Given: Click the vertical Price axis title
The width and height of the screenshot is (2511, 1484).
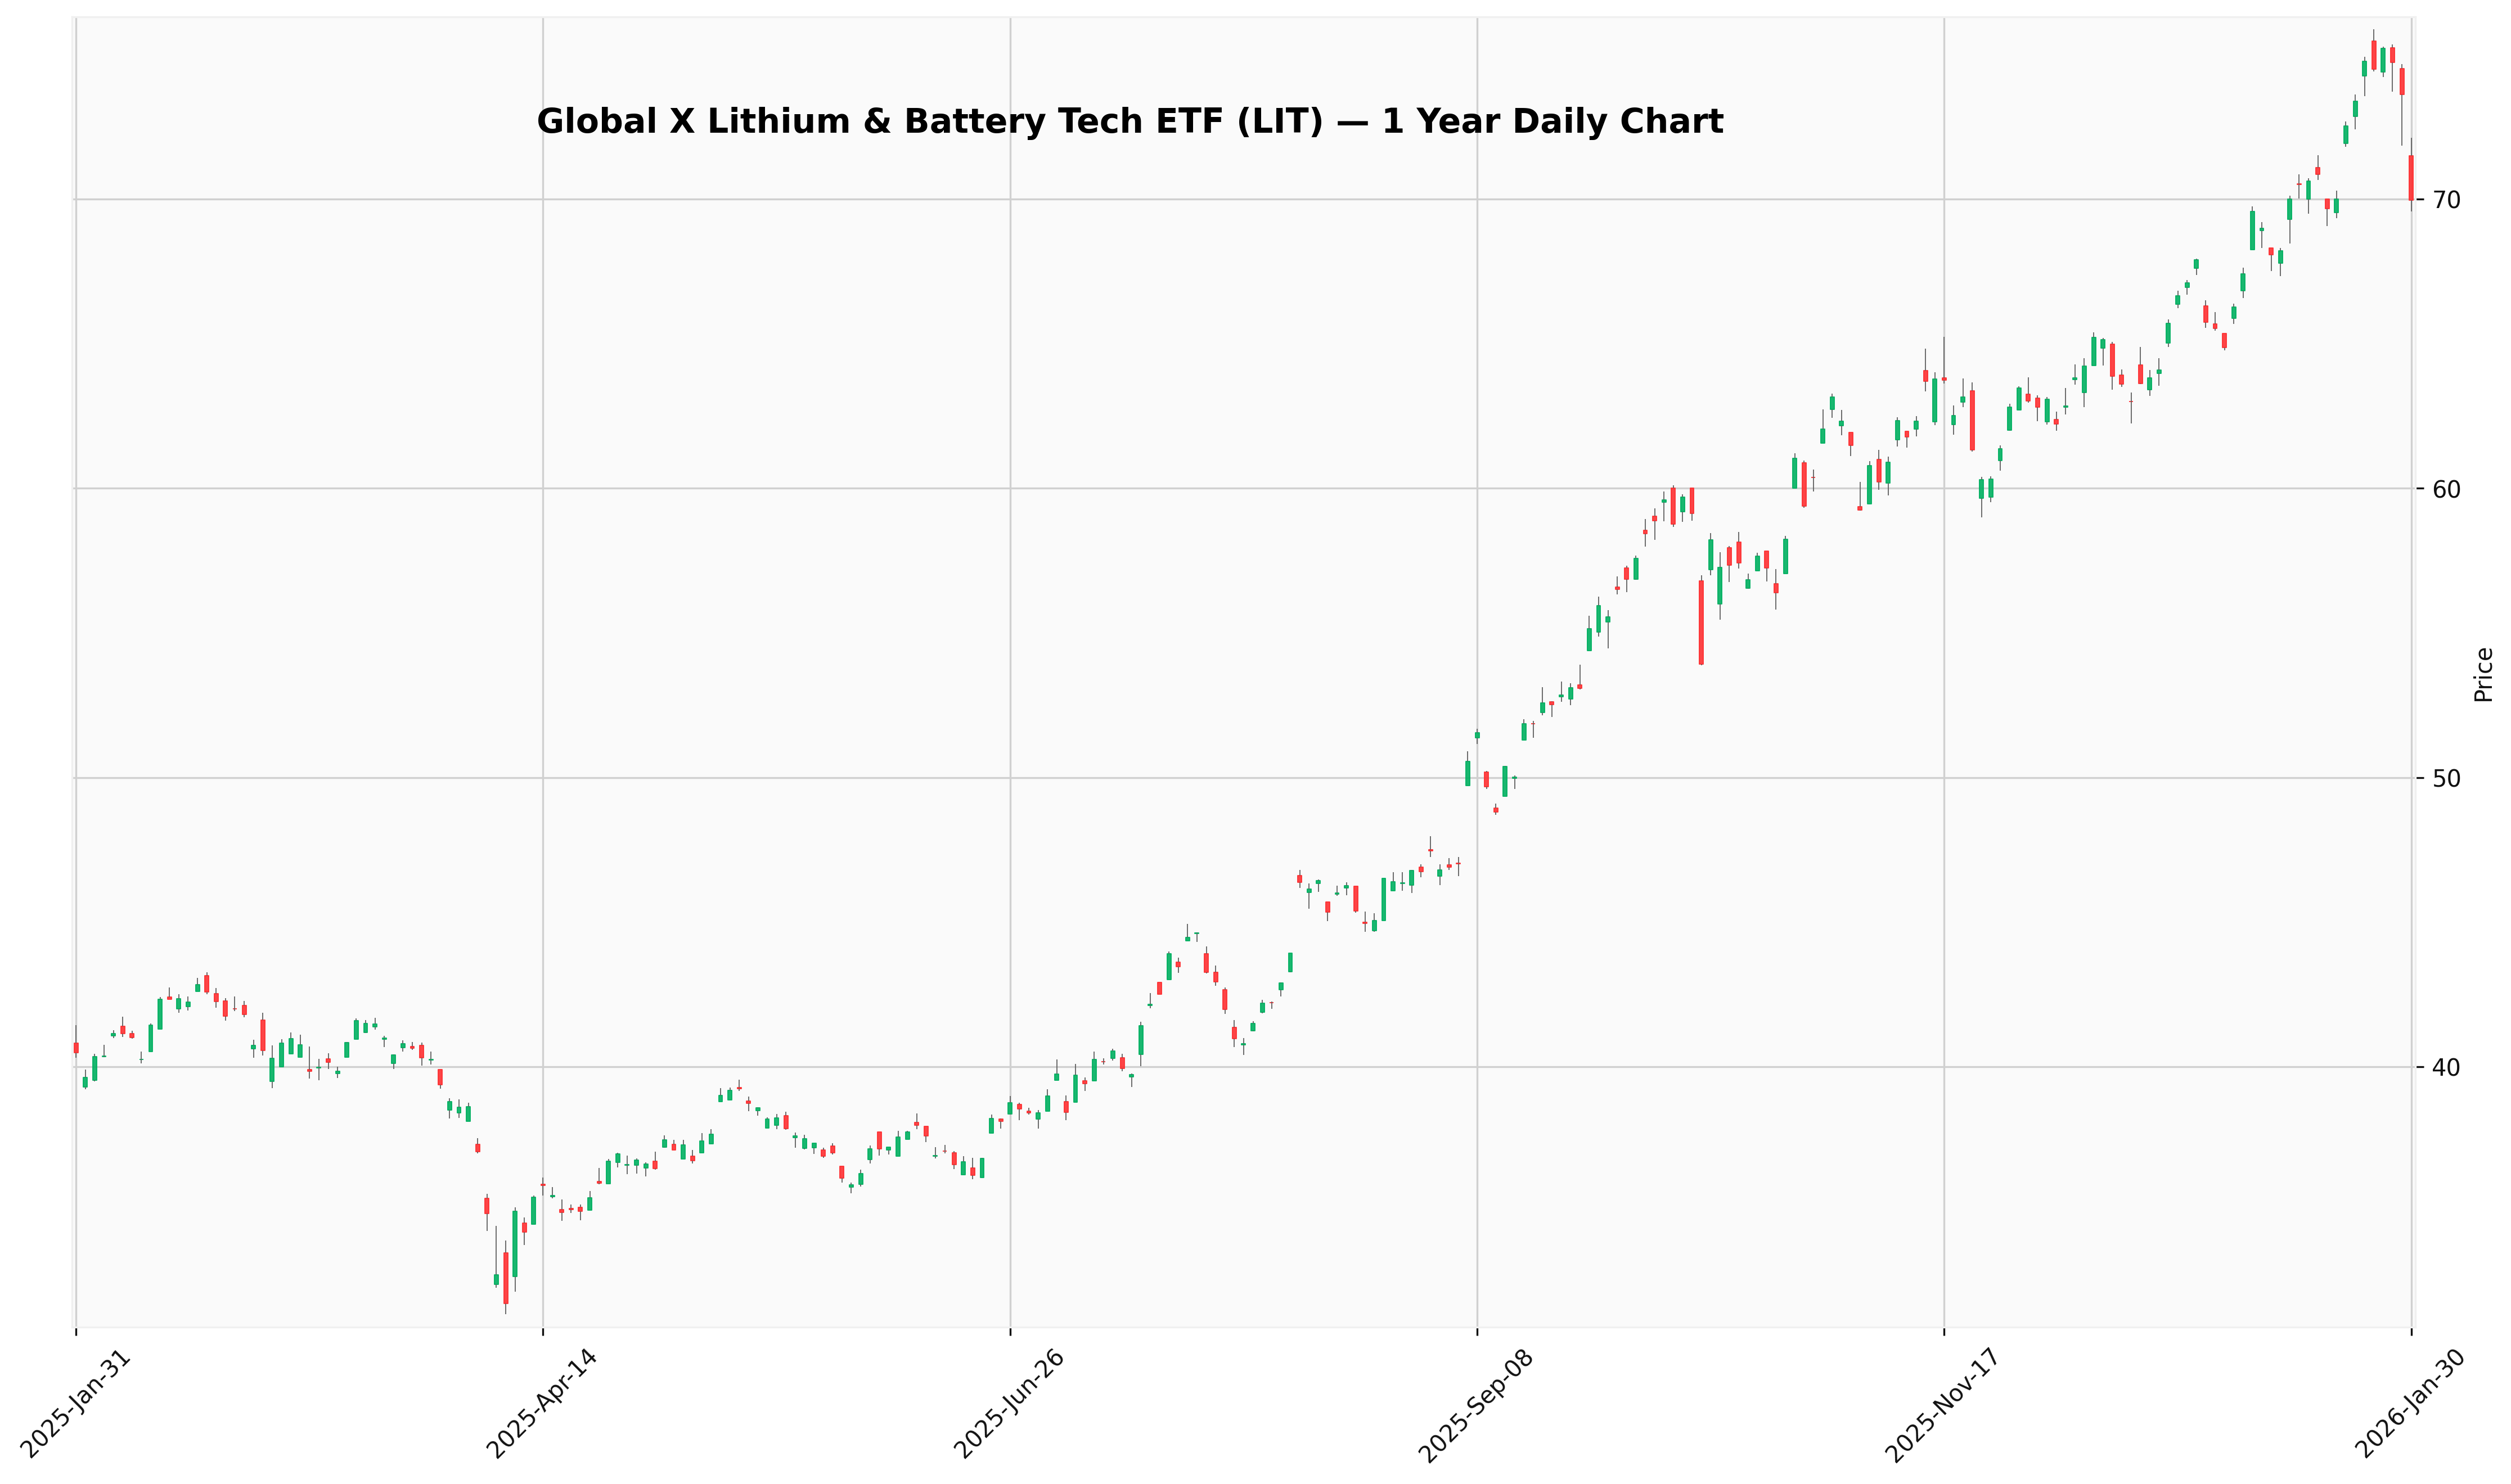Looking at the screenshot, I should (2483, 674).
